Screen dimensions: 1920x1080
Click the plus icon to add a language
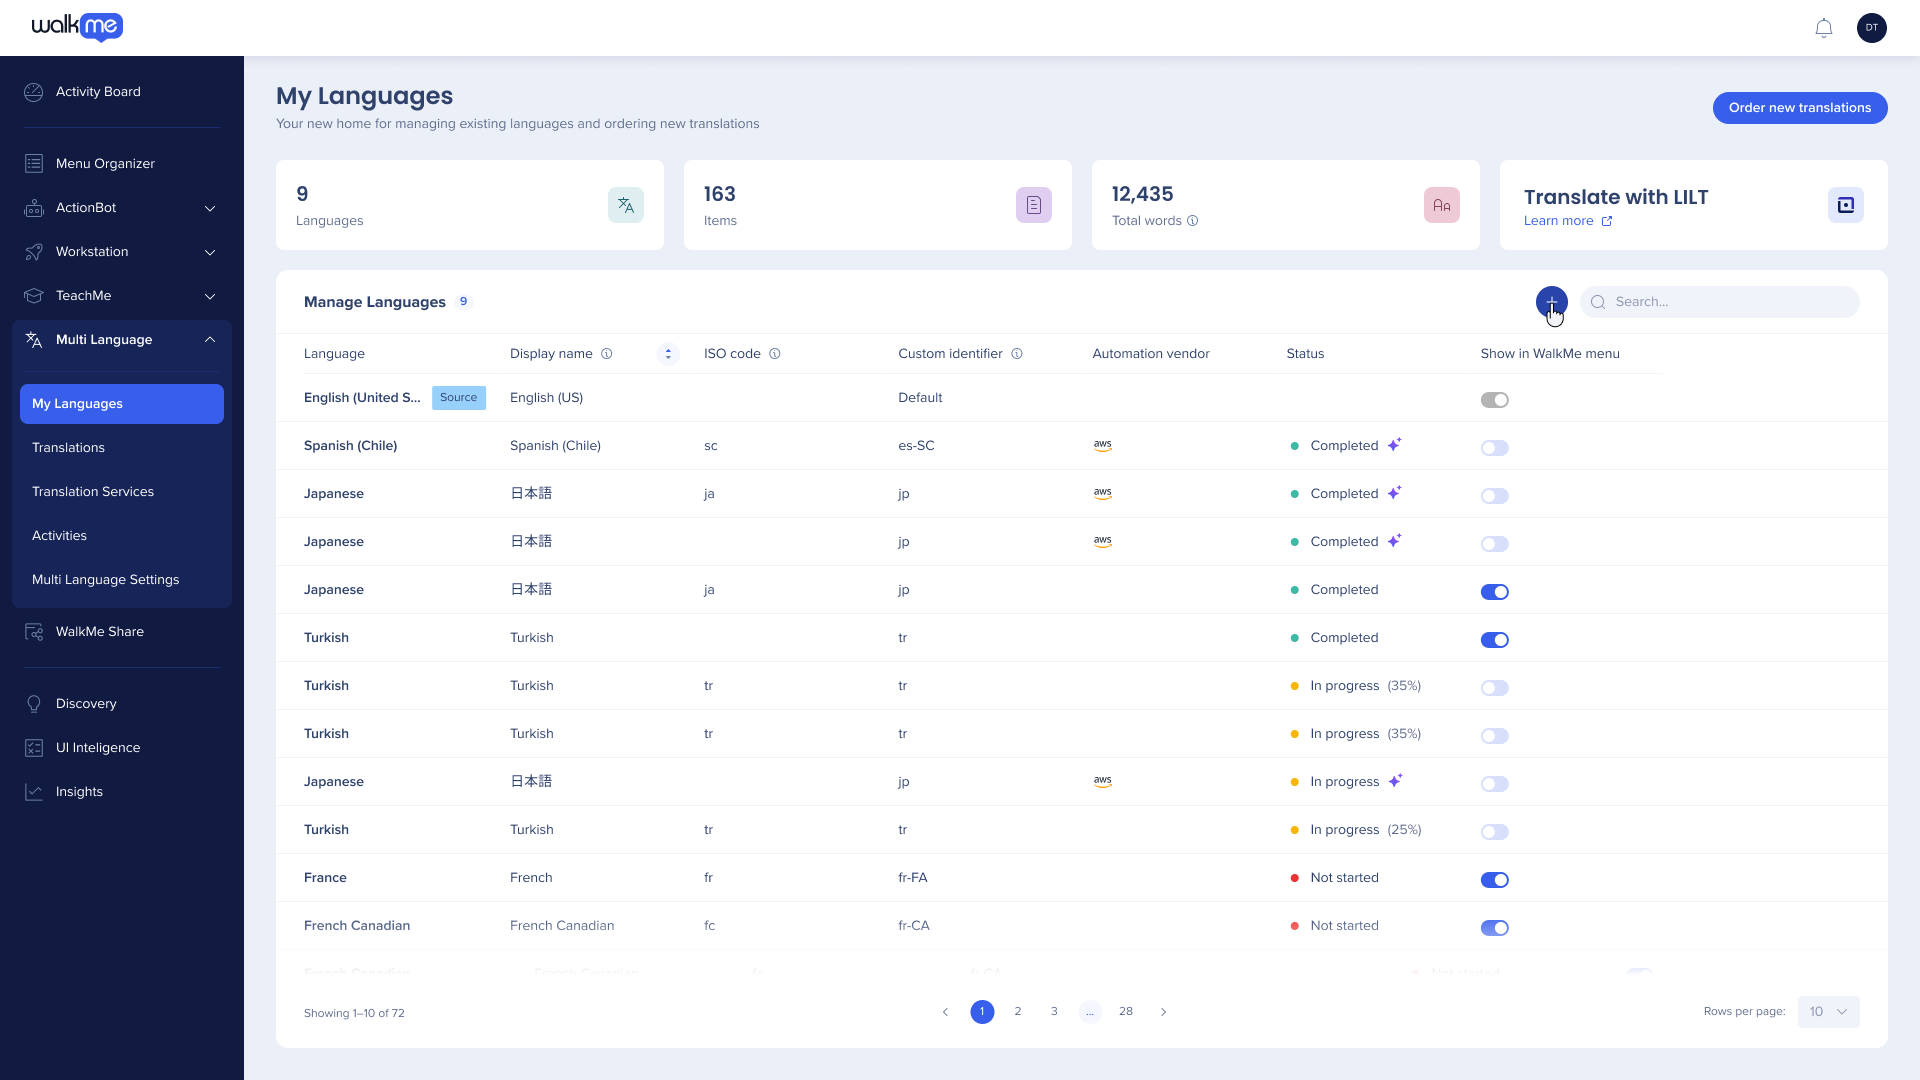[x=1551, y=301]
